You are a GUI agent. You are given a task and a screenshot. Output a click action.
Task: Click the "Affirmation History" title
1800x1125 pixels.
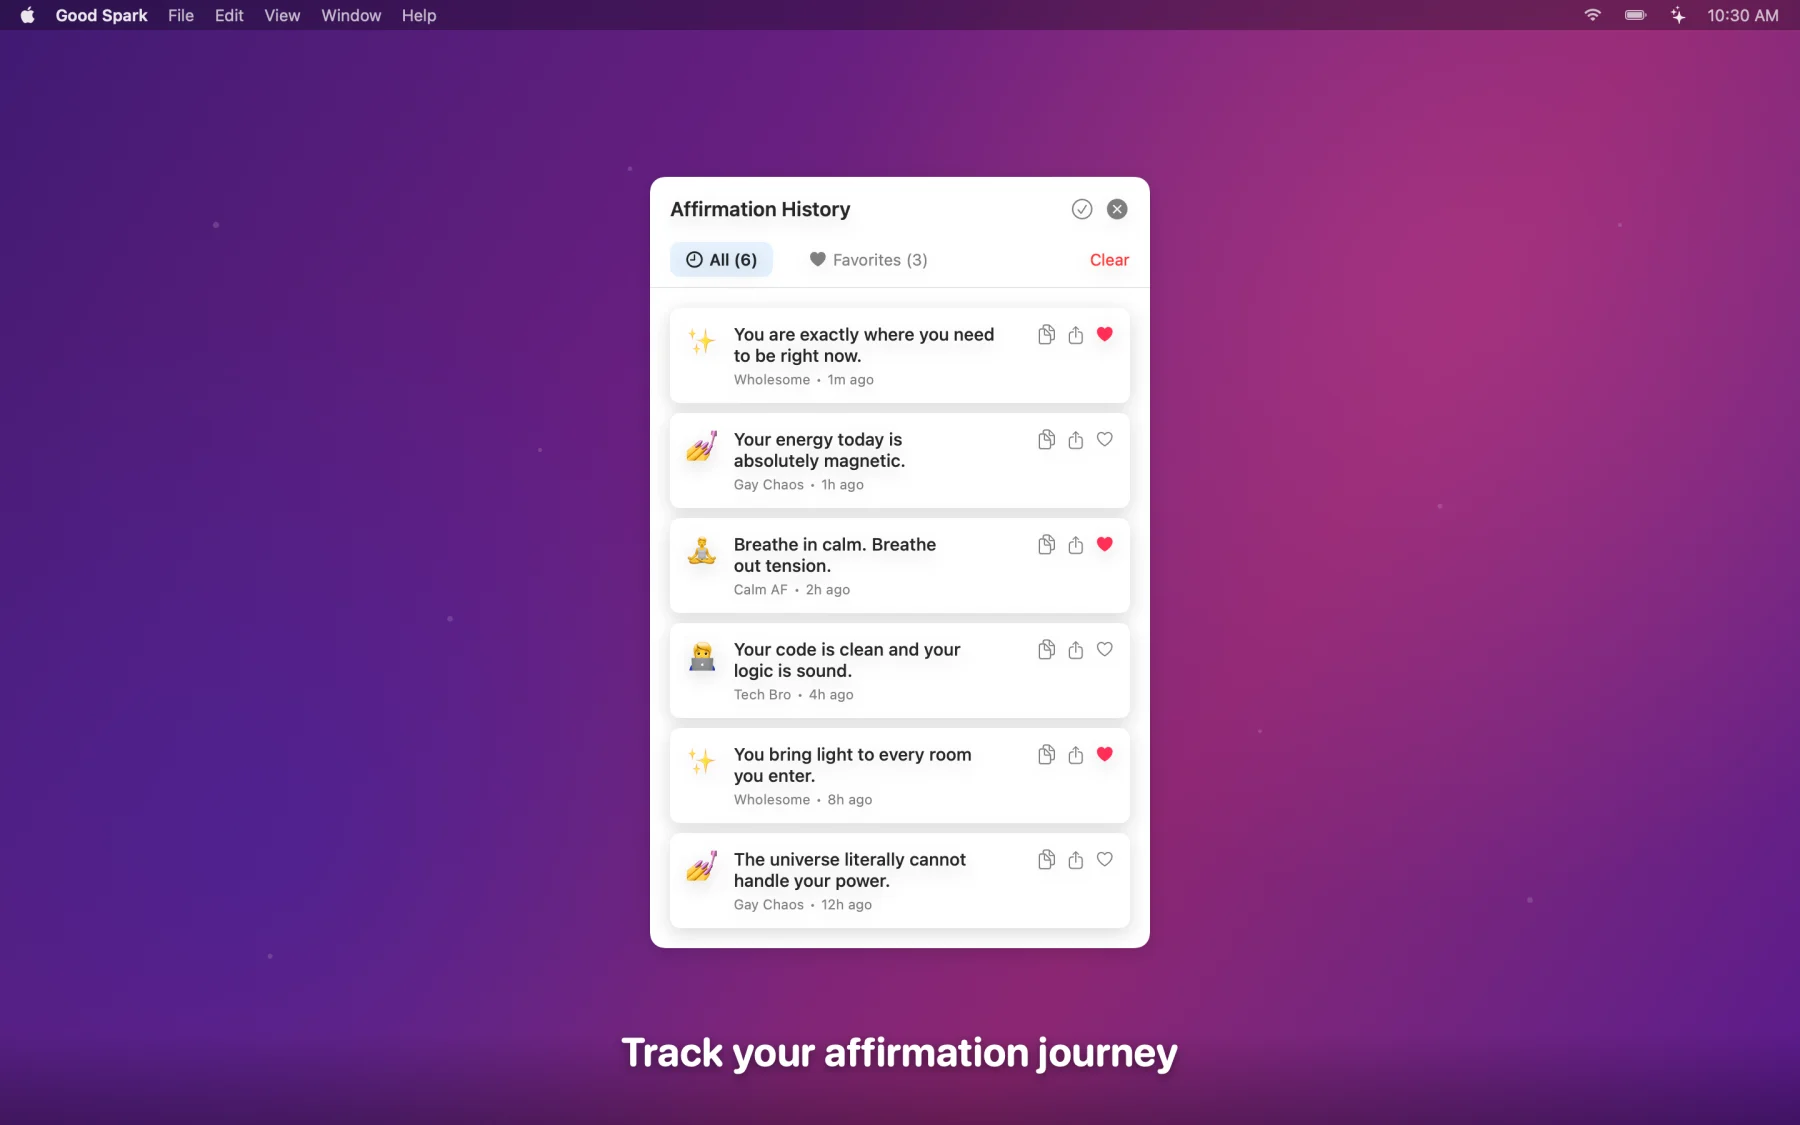760,209
